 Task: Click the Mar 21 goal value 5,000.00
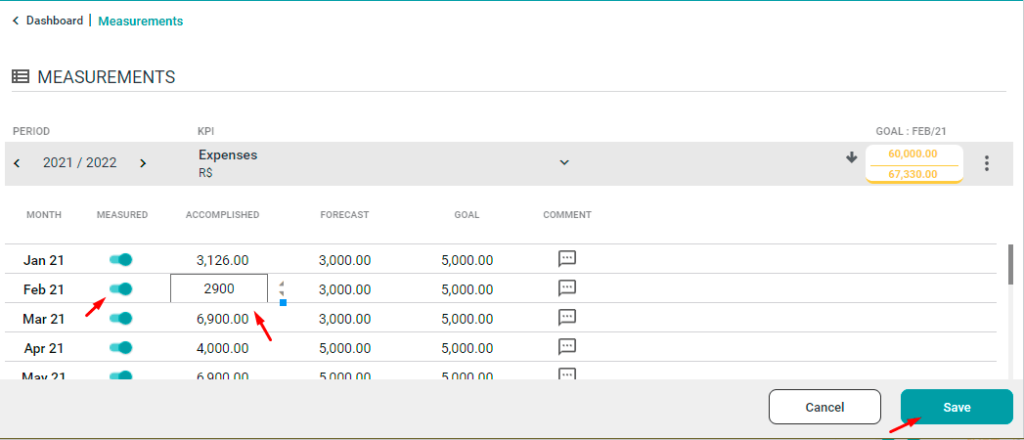tap(467, 319)
